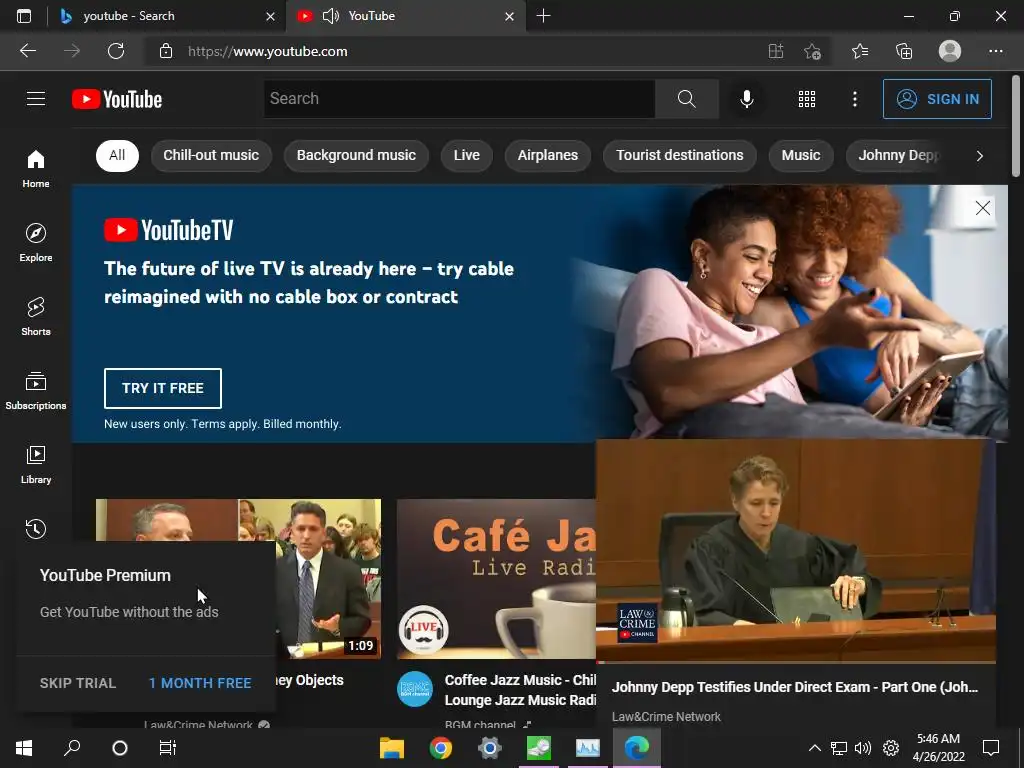
Task: Open Task View on taskbar
Action: pos(168,748)
